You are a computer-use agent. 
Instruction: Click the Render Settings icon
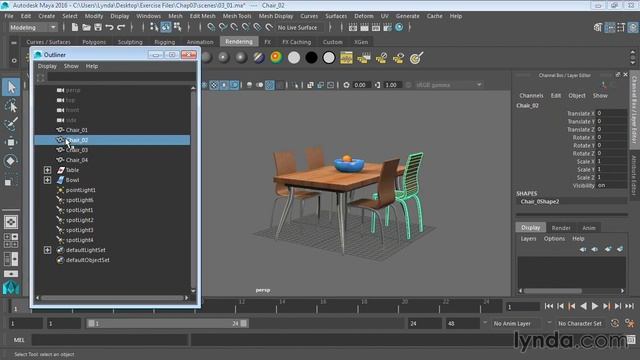387,27
